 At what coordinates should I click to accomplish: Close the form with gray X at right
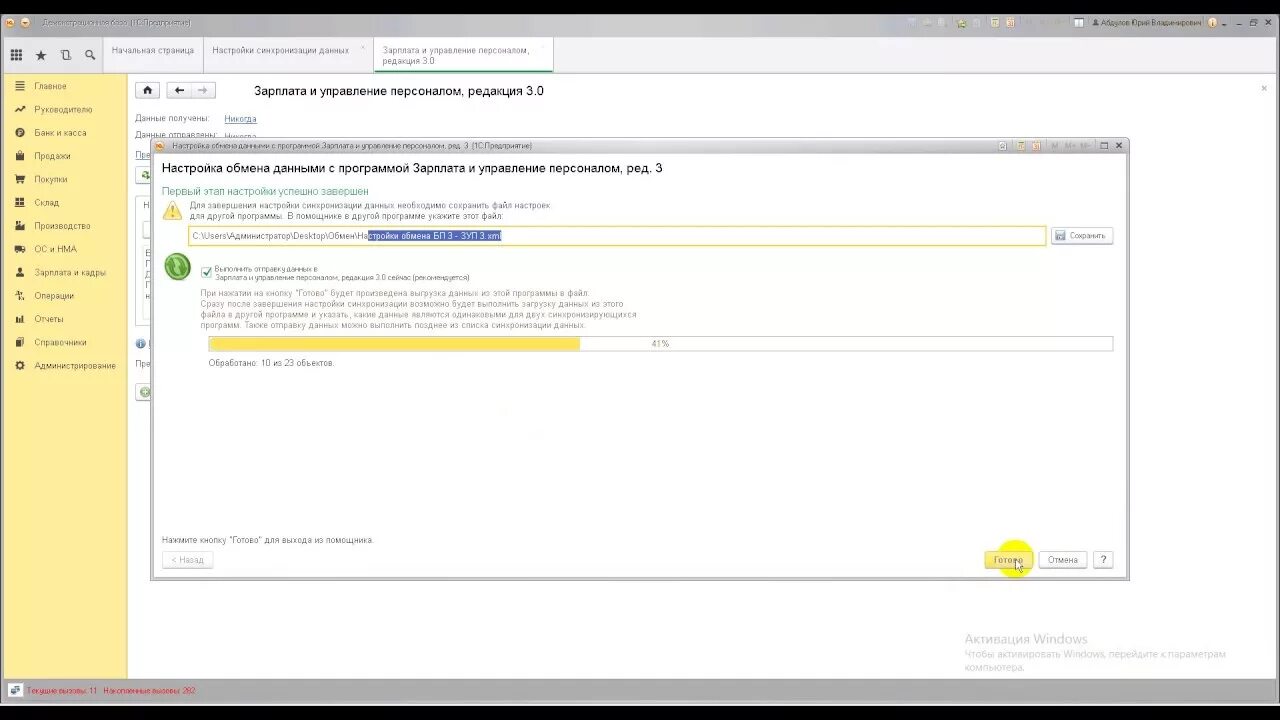pyautogui.click(x=1264, y=88)
